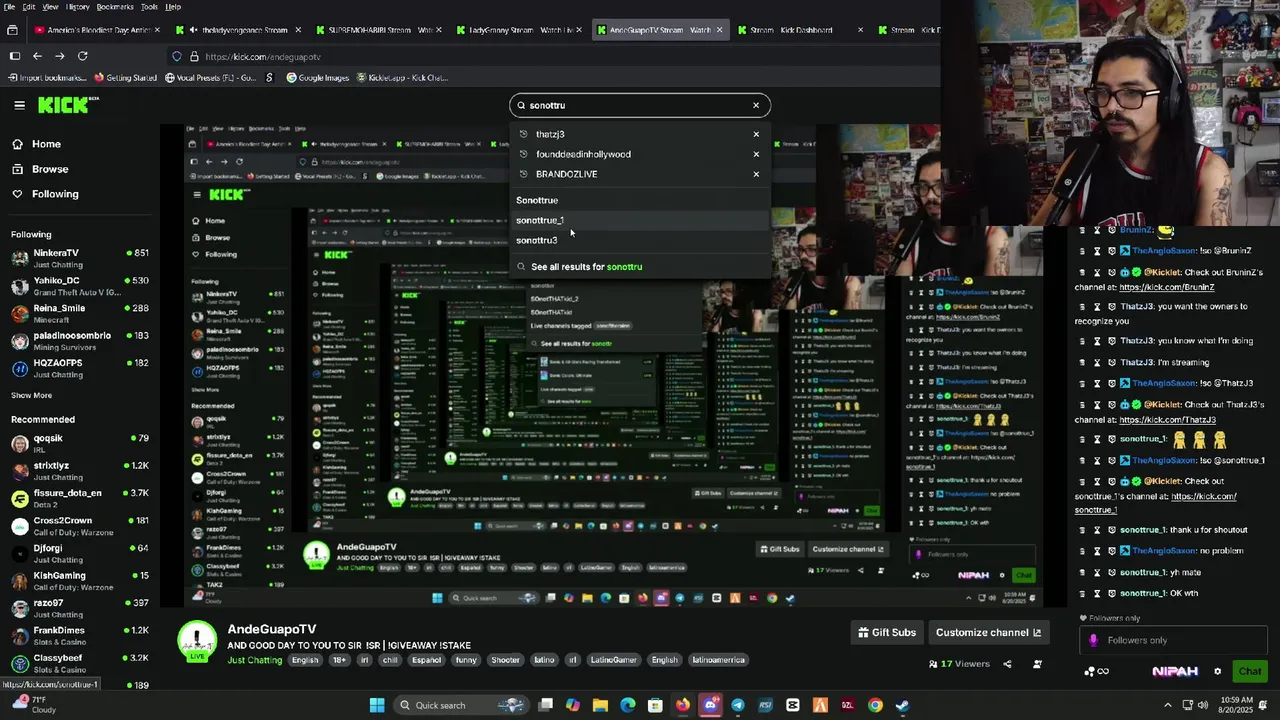Expand Show More under Following list
Viewport: 1280px width, 720px height.
[x=31, y=395]
